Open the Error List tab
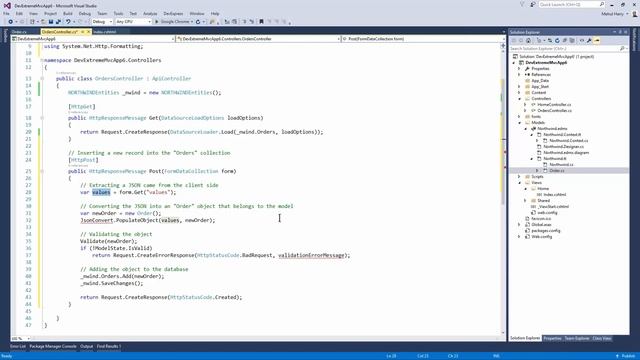The image size is (640, 360). click(x=18, y=347)
